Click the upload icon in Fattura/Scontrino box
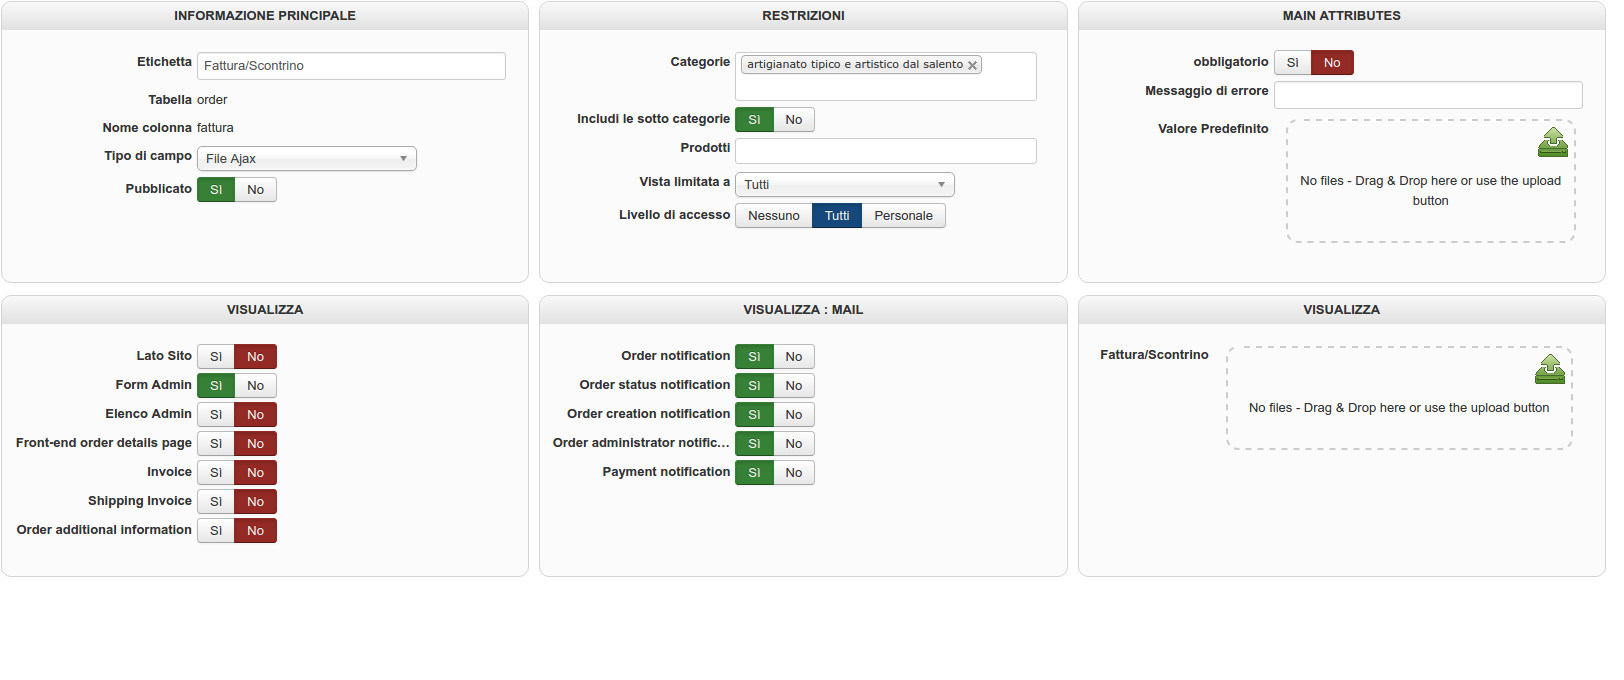Screen dimensions: 1624x680 coord(1550,369)
